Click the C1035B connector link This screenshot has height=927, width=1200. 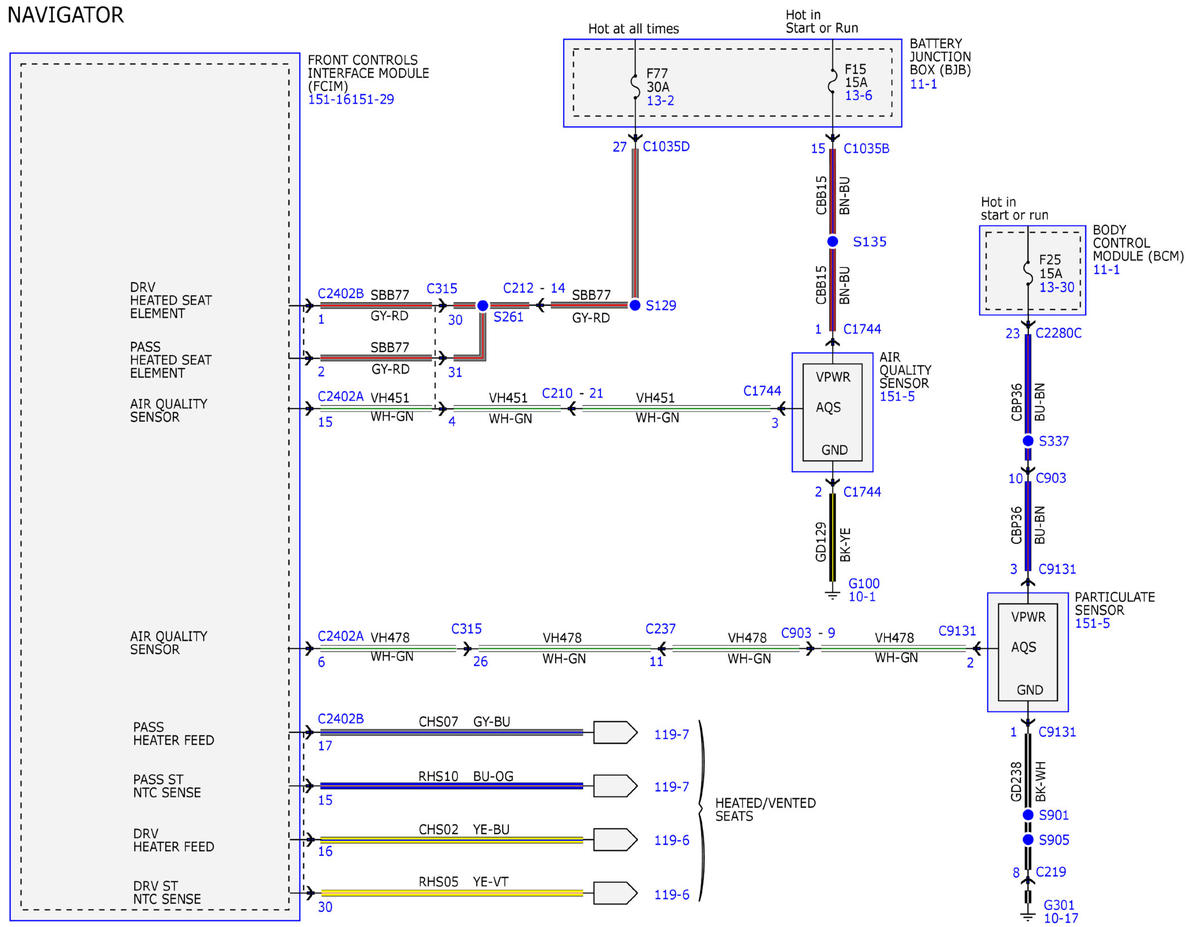866,148
